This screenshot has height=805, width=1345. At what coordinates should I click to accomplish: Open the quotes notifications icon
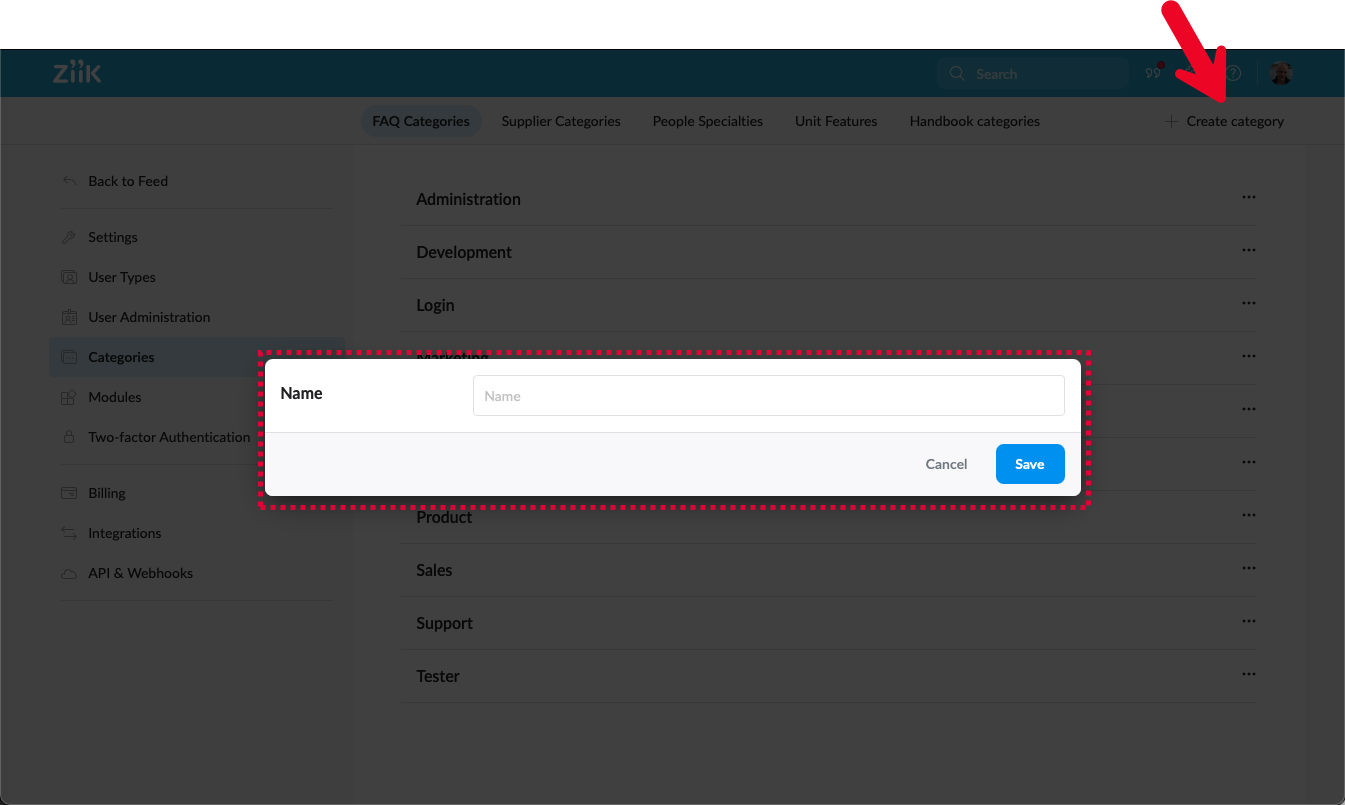(x=1153, y=73)
